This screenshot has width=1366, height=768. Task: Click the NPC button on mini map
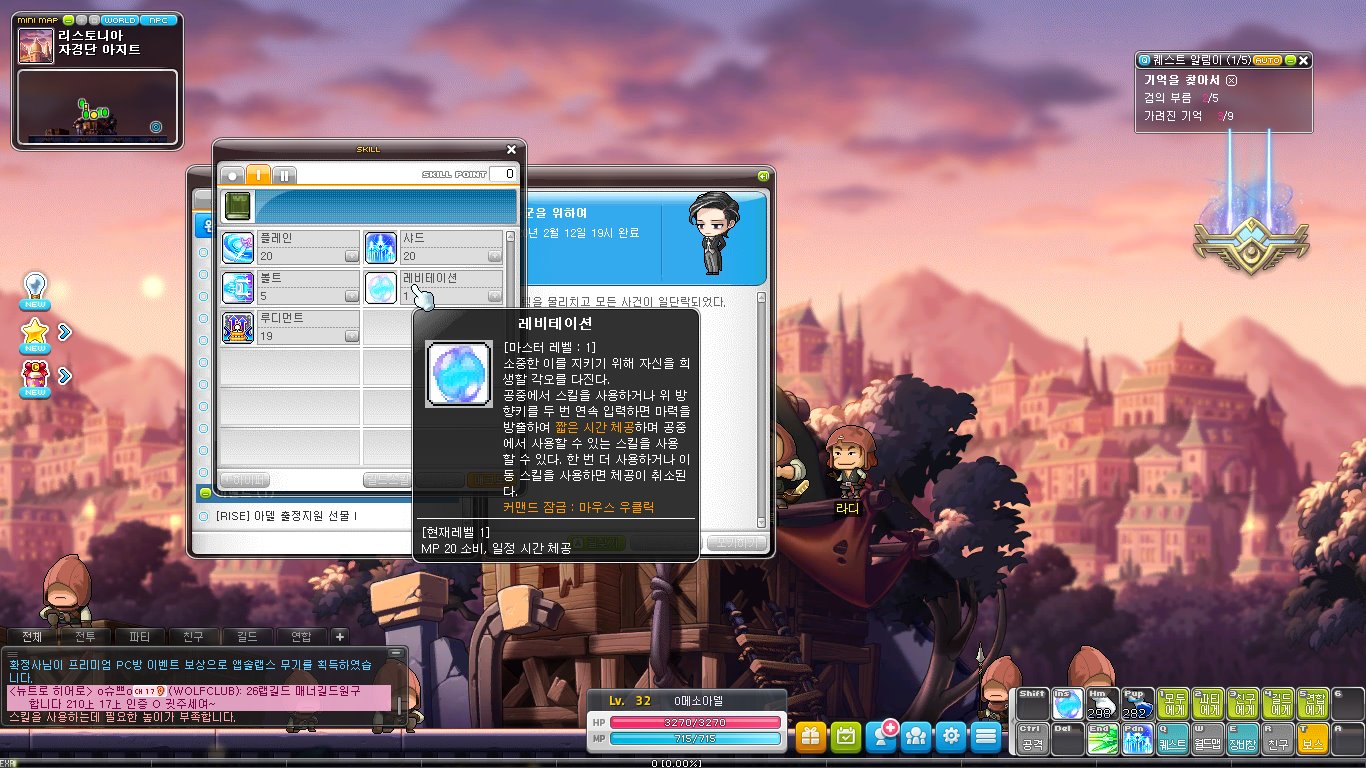tap(156, 20)
